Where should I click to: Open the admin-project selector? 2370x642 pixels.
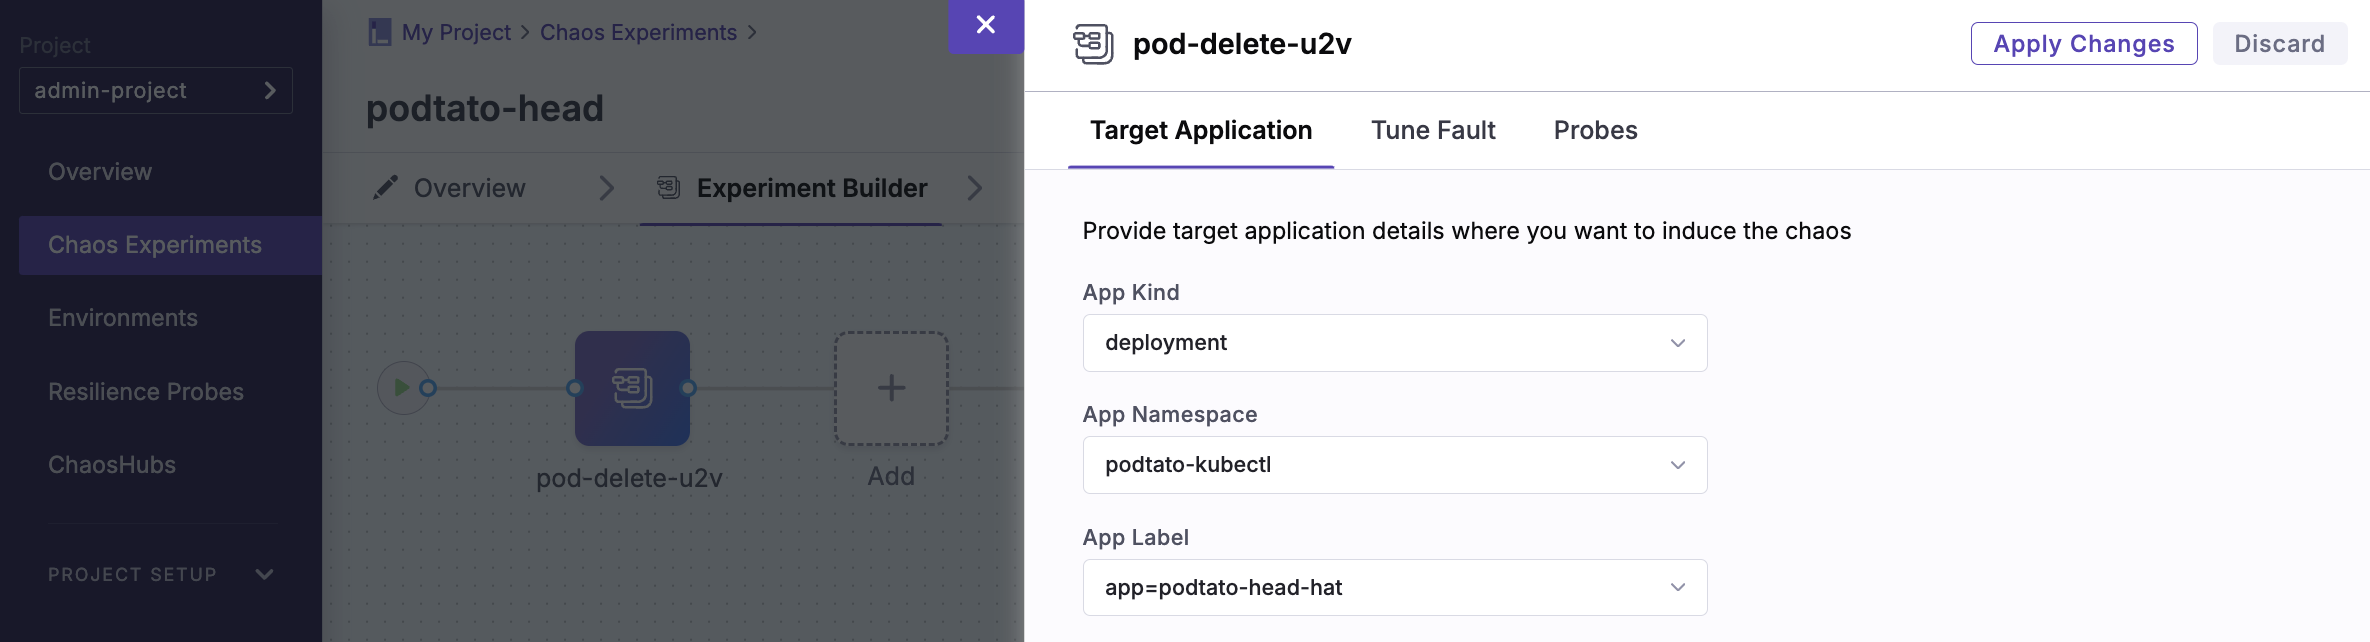(156, 91)
